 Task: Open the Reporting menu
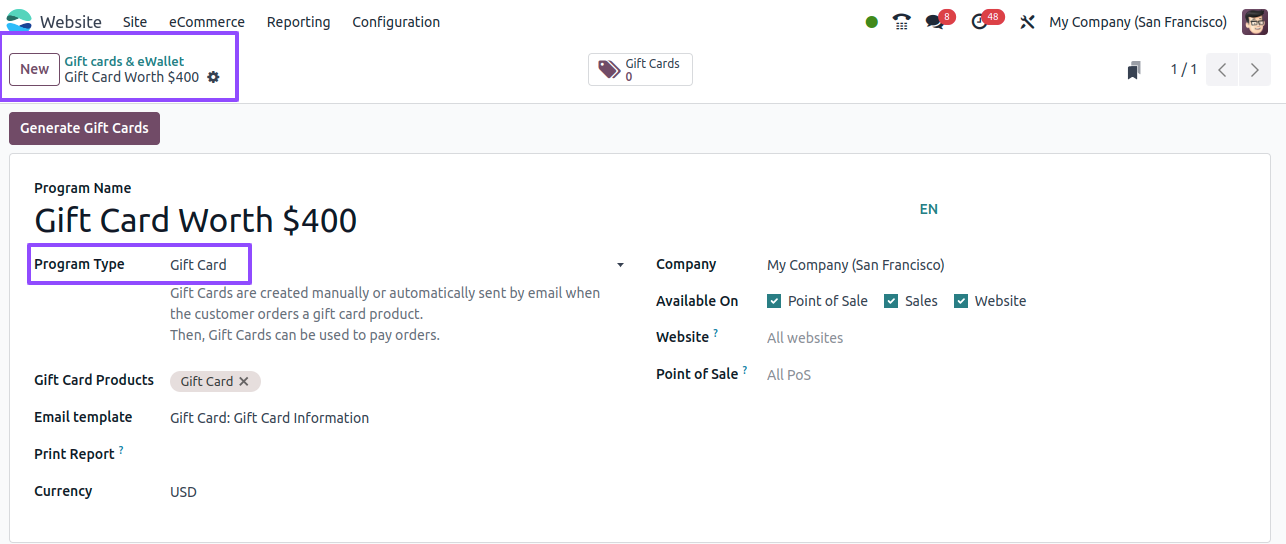[299, 22]
